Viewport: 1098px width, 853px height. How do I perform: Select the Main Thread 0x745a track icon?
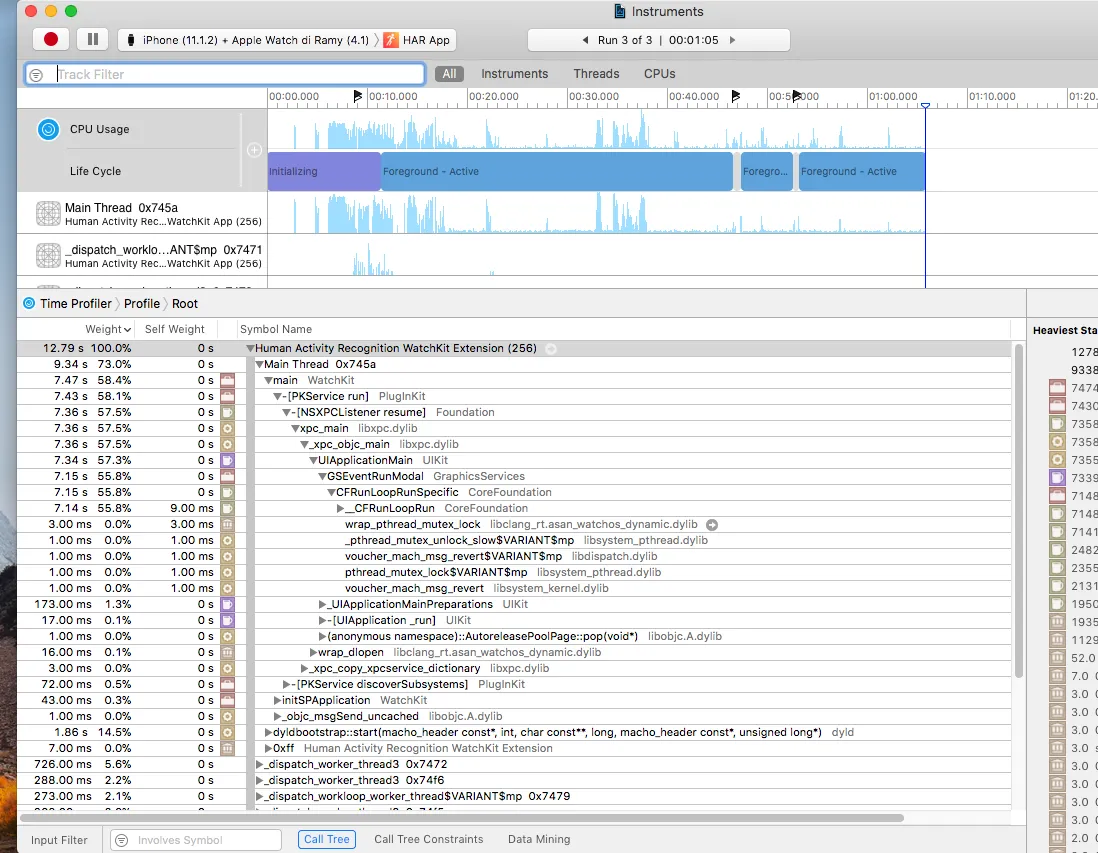[x=48, y=214]
